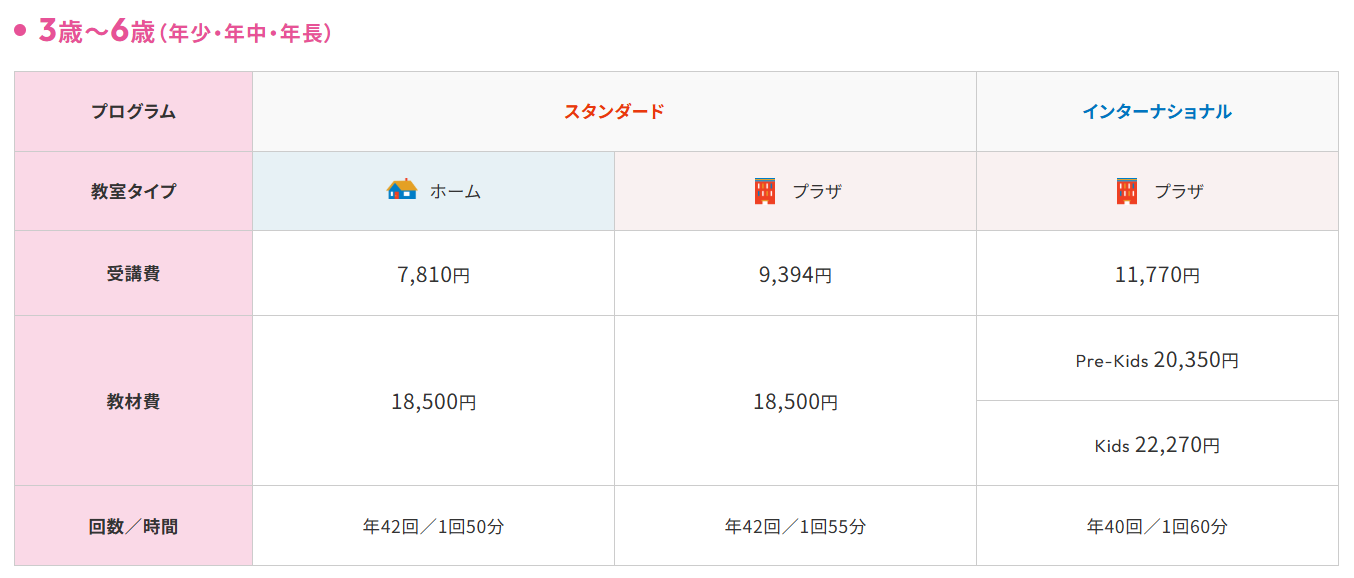
Task: Click the Standard Plaza building icon
Action: (x=765, y=190)
